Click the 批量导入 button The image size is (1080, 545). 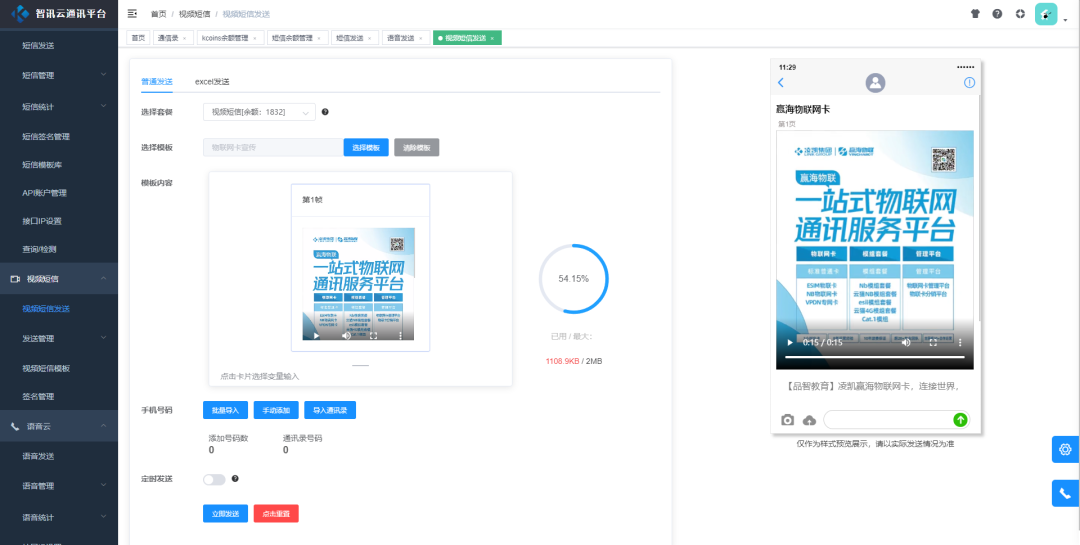225,410
